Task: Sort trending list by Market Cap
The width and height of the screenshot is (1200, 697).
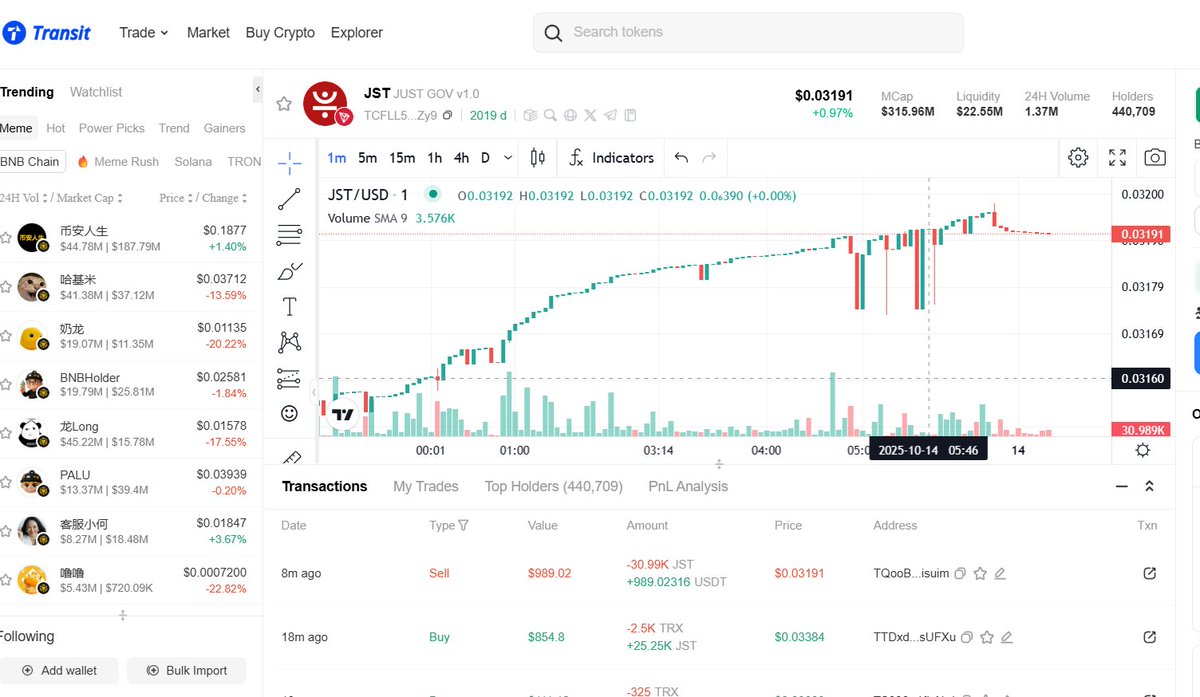Action: [x=91, y=198]
